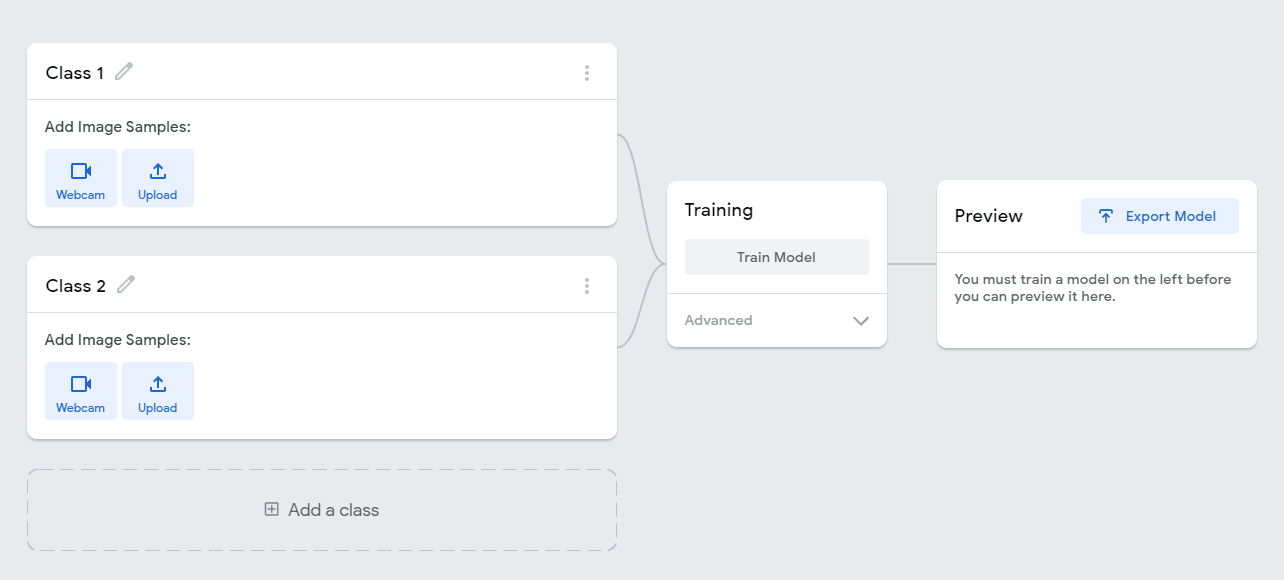This screenshot has height=580, width=1284.
Task: Open Class 1 three-dot options menu
Action: (587, 73)
